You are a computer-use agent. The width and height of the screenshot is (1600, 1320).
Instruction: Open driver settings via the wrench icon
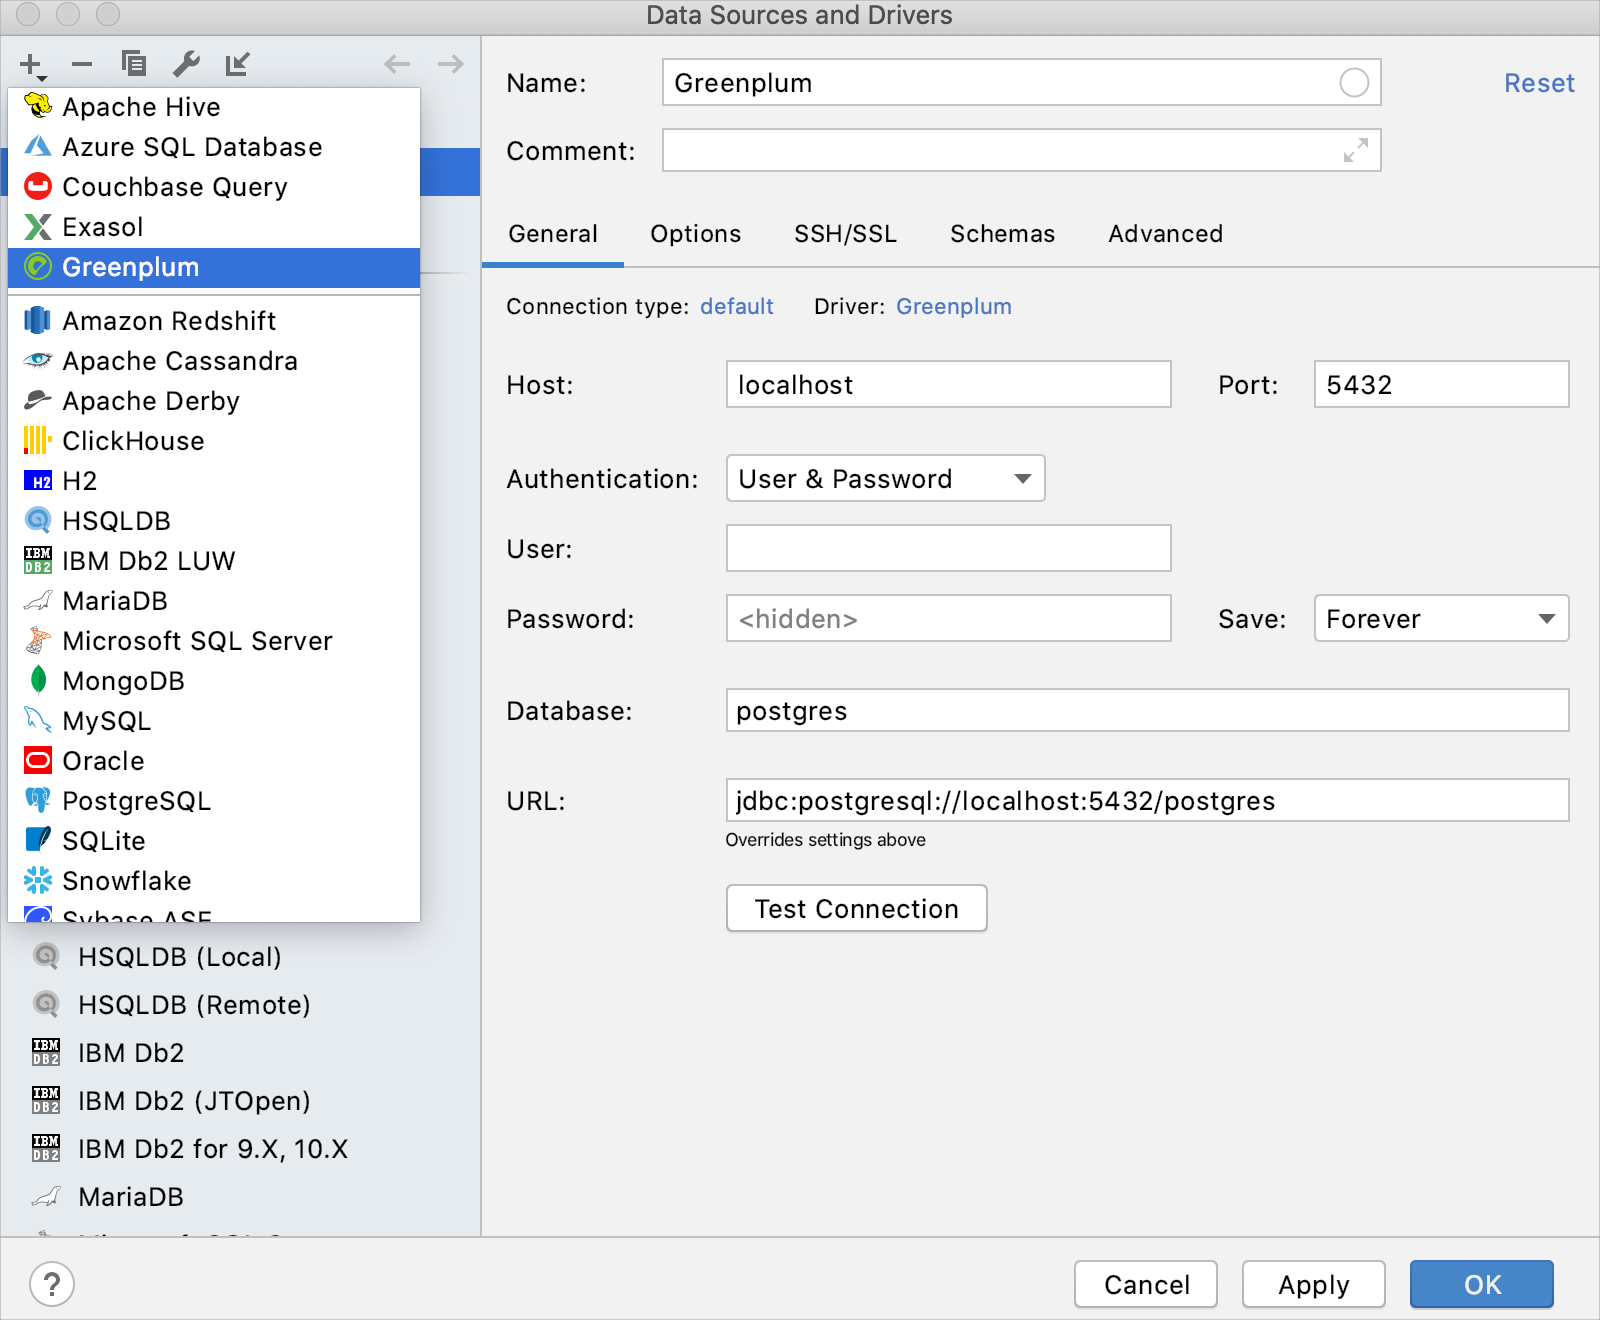pos(186,64)
